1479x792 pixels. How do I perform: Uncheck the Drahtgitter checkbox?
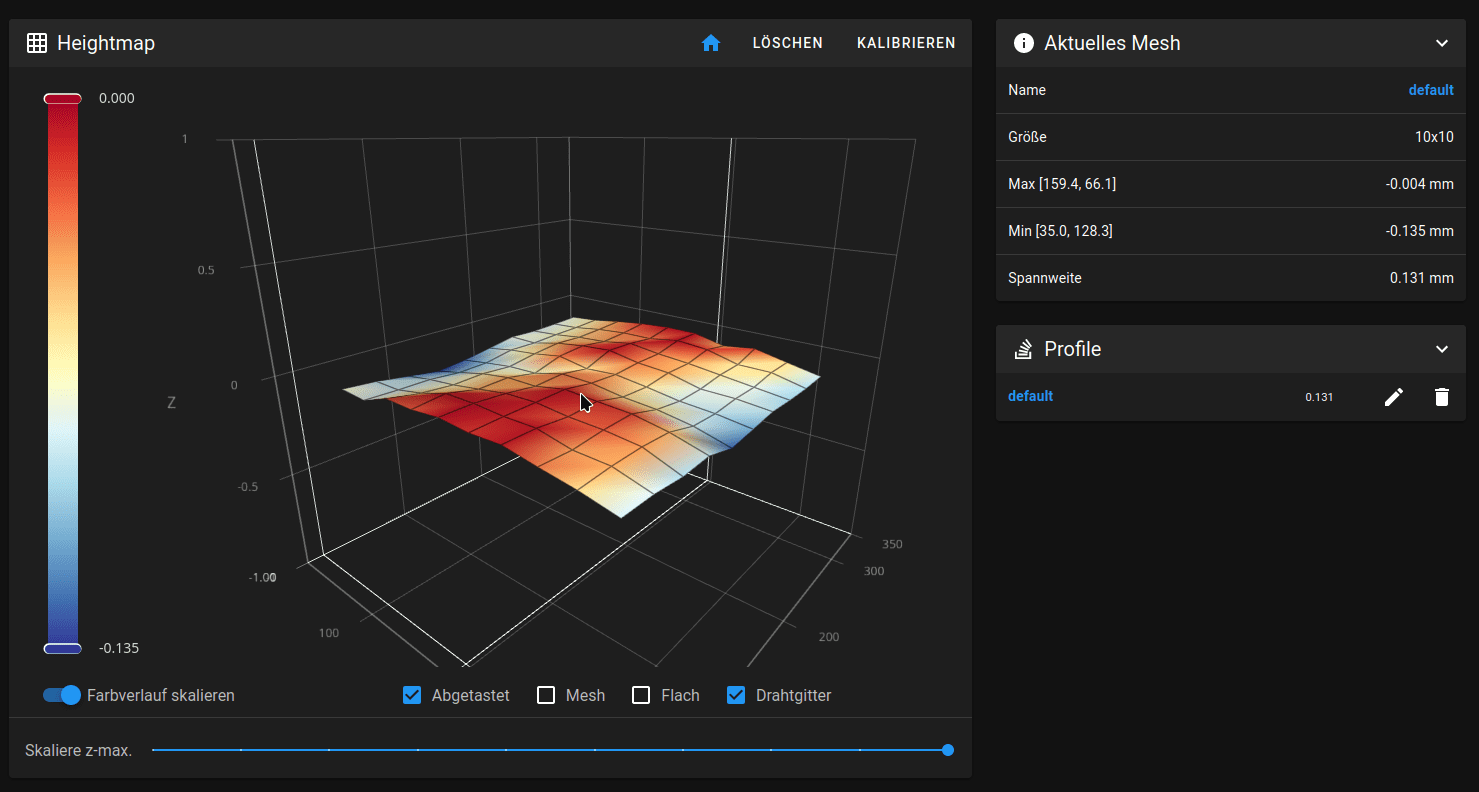click(x=736, y=695)
